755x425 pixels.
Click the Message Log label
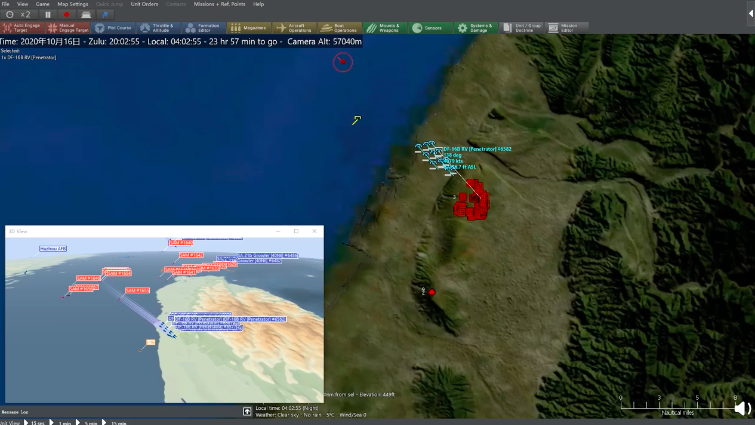(15, 411)
